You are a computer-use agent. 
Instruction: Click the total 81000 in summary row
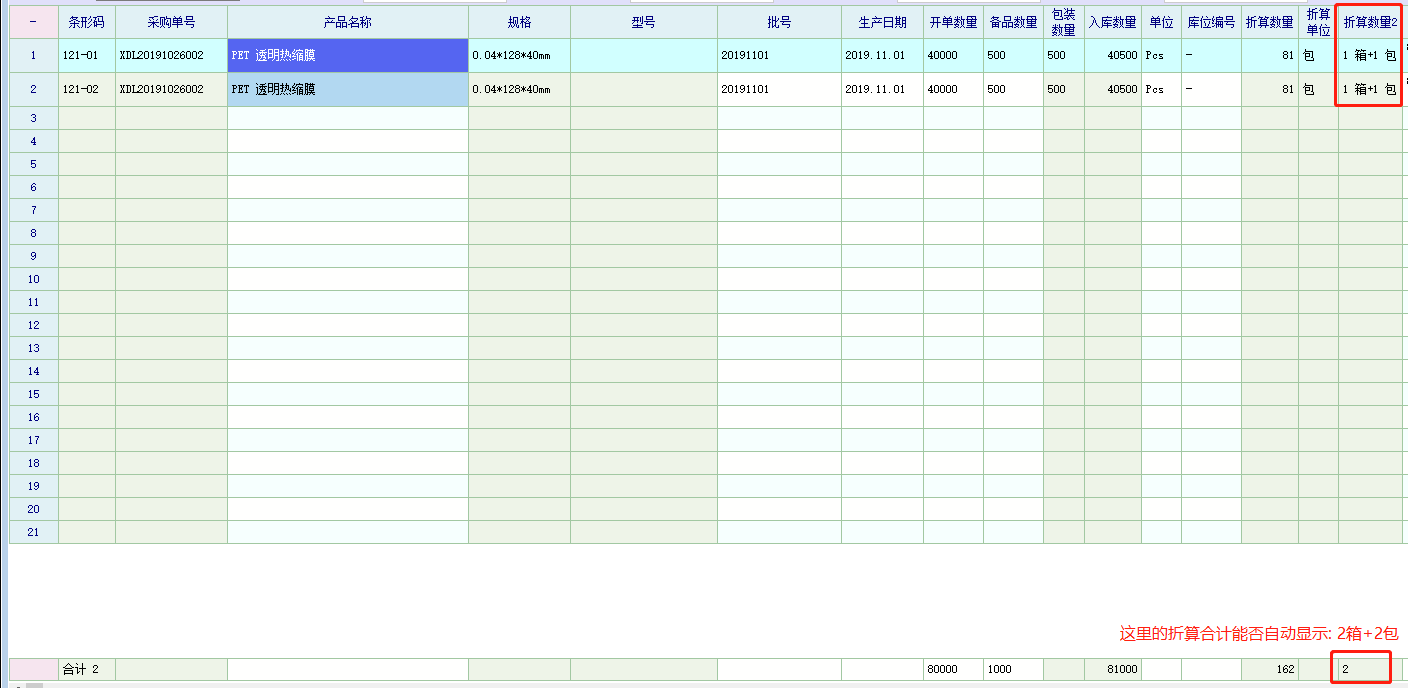pos(1112,669)
